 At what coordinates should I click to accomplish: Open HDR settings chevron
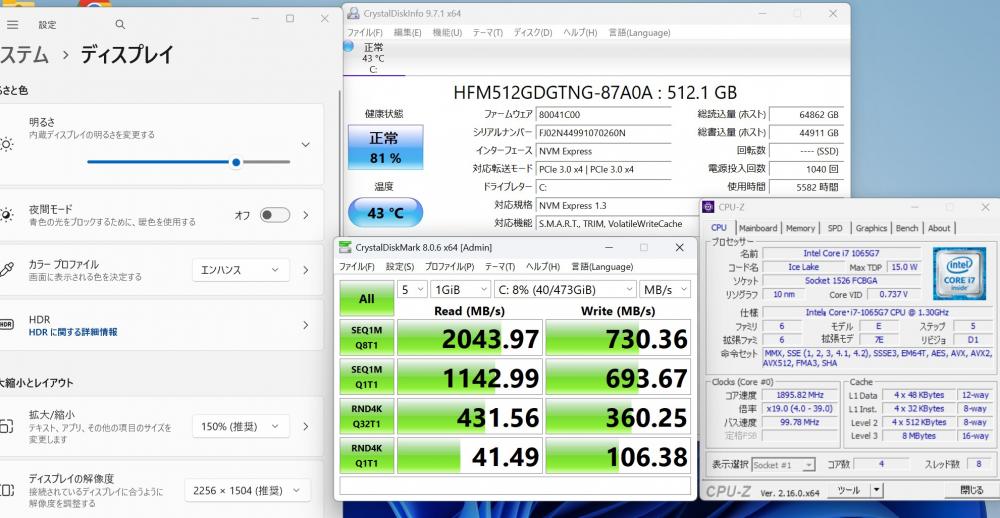(x=305, y=325)
